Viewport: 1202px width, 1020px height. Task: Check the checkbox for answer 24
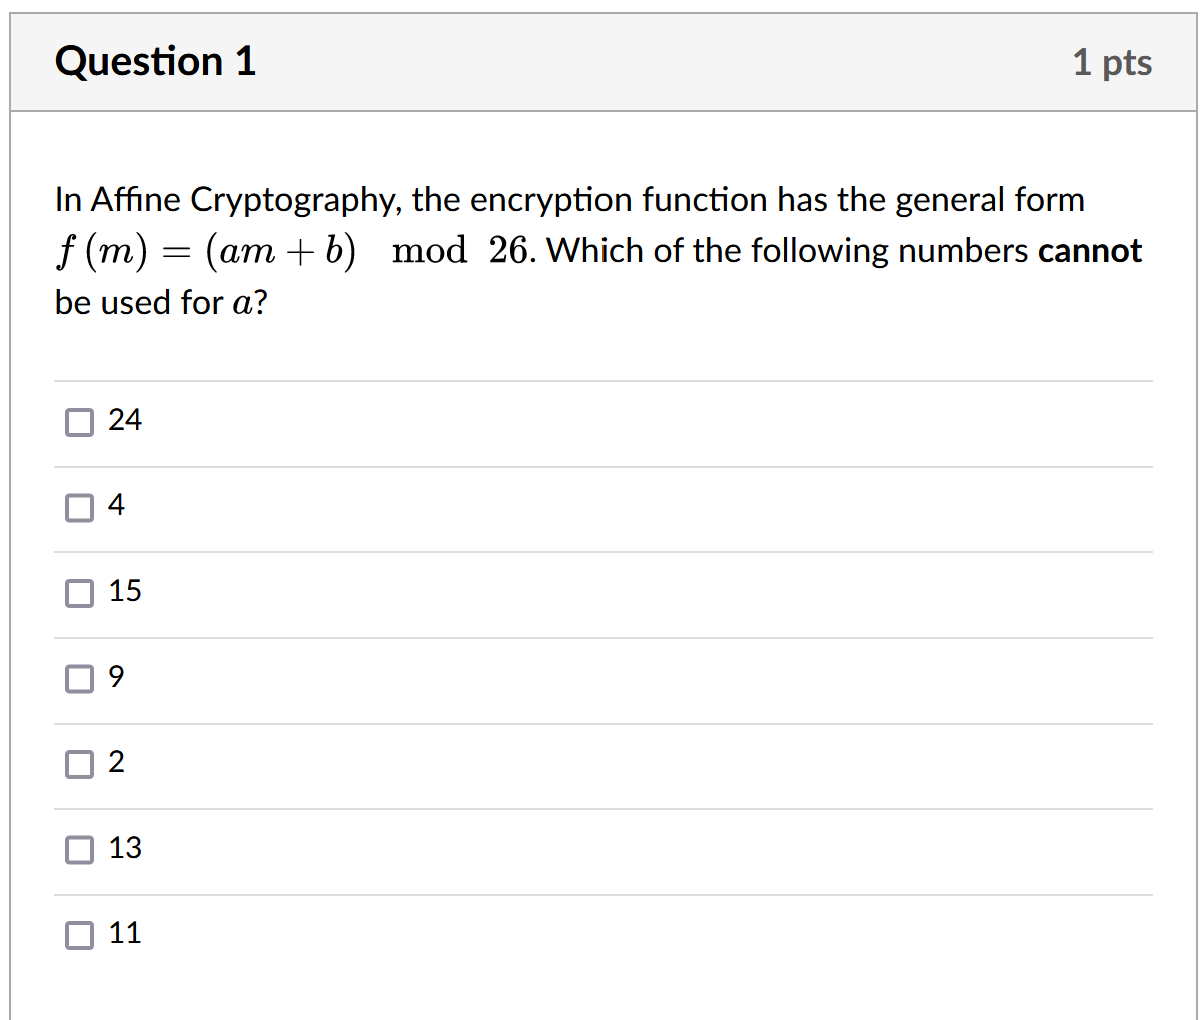coord(79,421)
